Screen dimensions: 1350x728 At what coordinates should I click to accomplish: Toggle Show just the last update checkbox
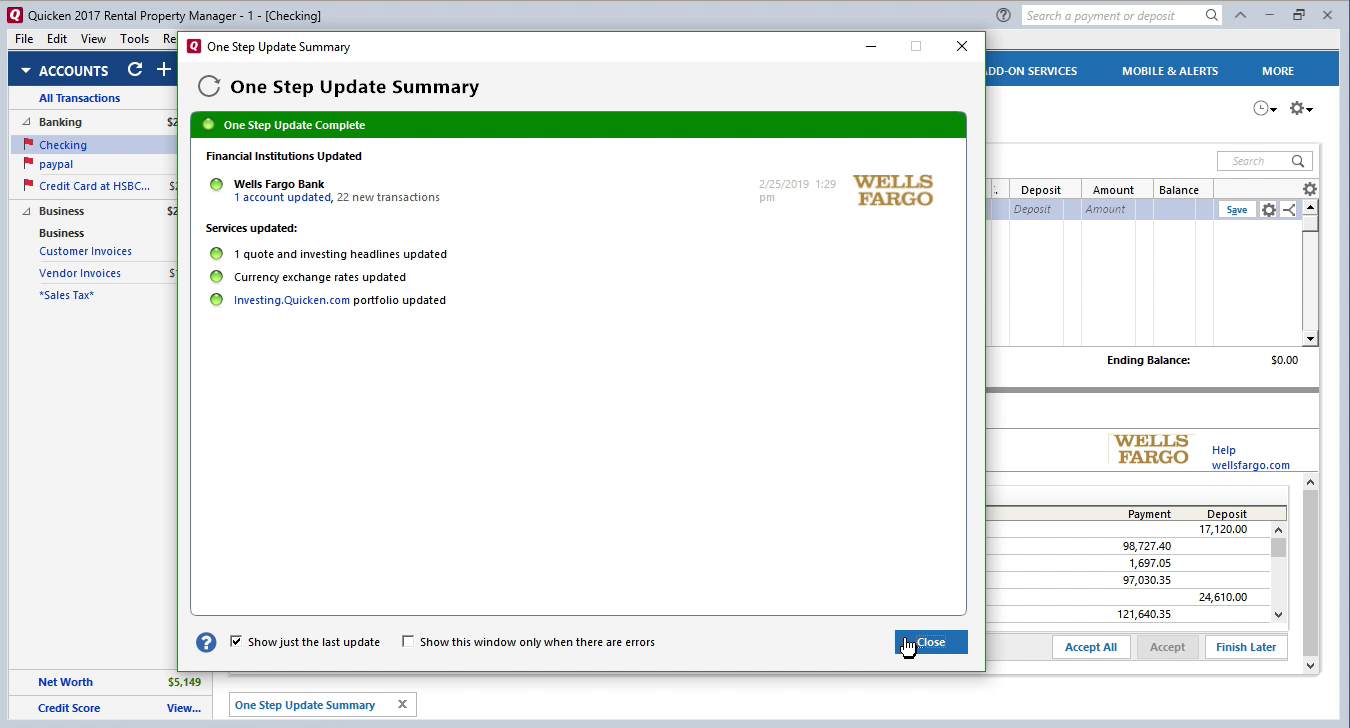click(236, 641)
